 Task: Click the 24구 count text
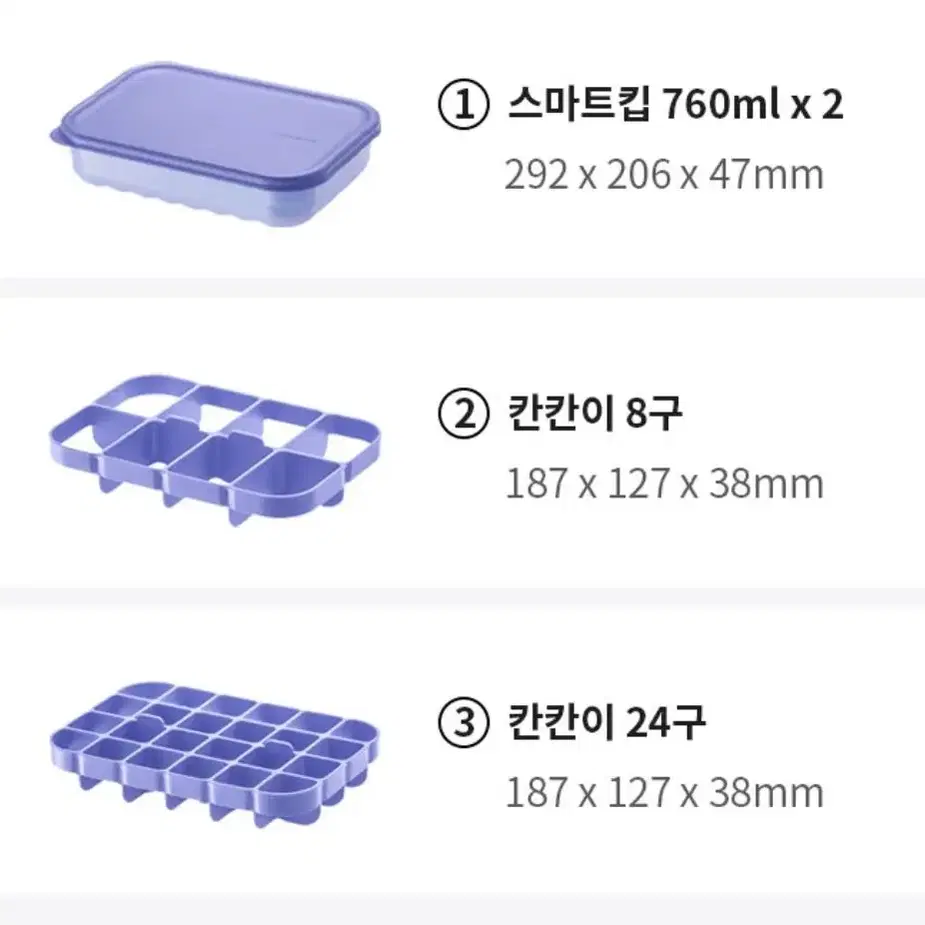[665, 721]
